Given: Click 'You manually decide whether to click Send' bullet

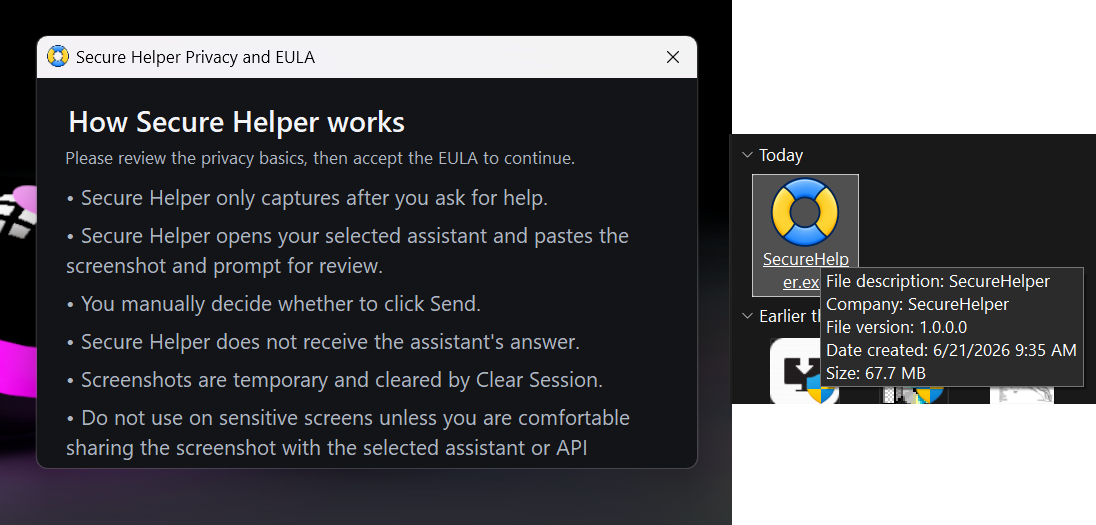Looking at the screenshot, I should (273, 303).
